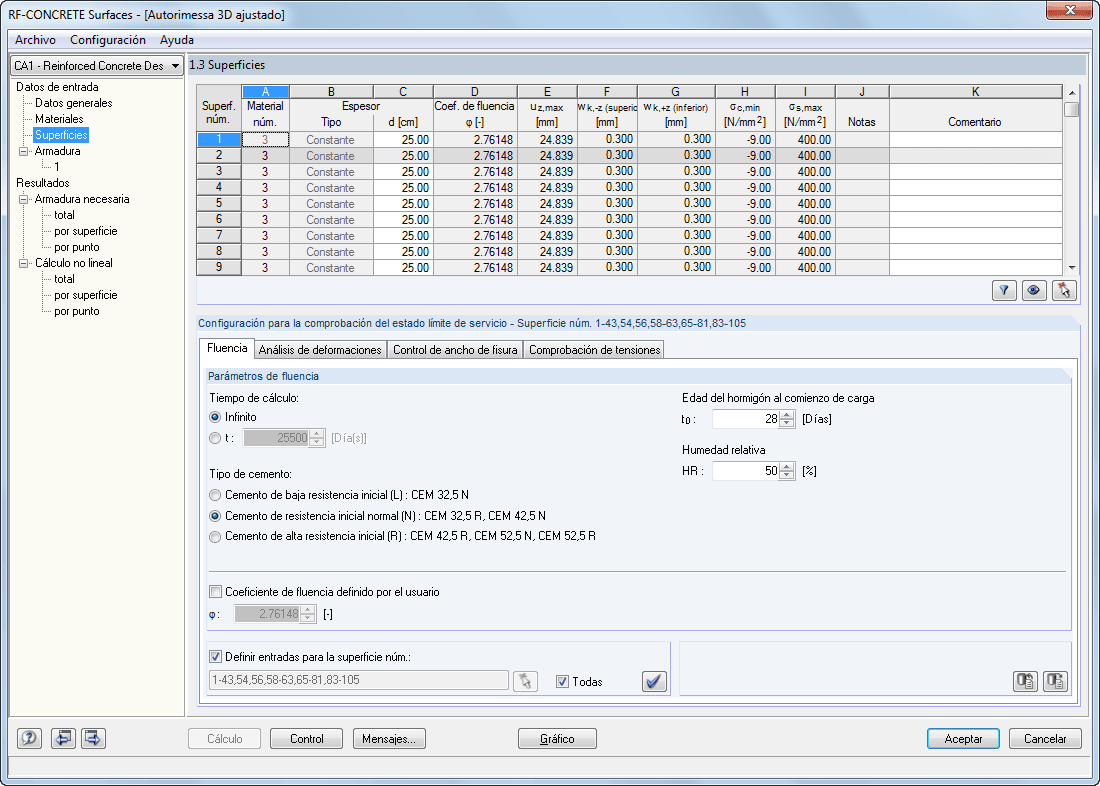Click the blue checkmark apply icon

655,681
